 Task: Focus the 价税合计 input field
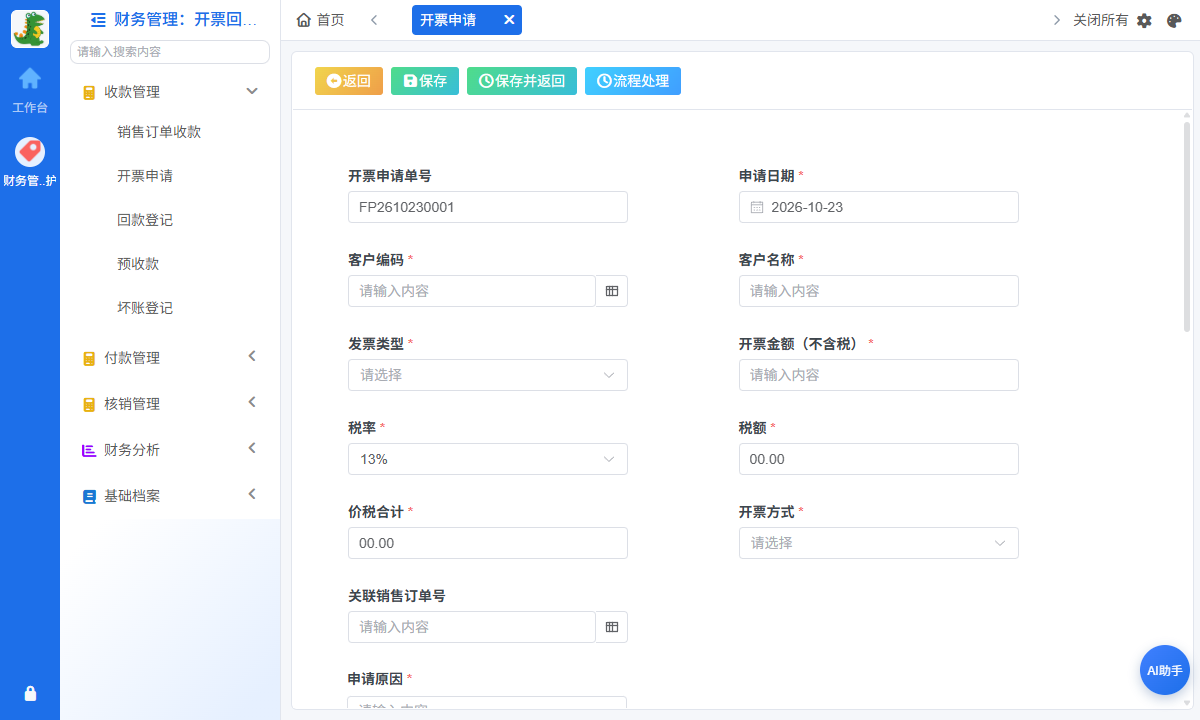(x=488, y=543)
